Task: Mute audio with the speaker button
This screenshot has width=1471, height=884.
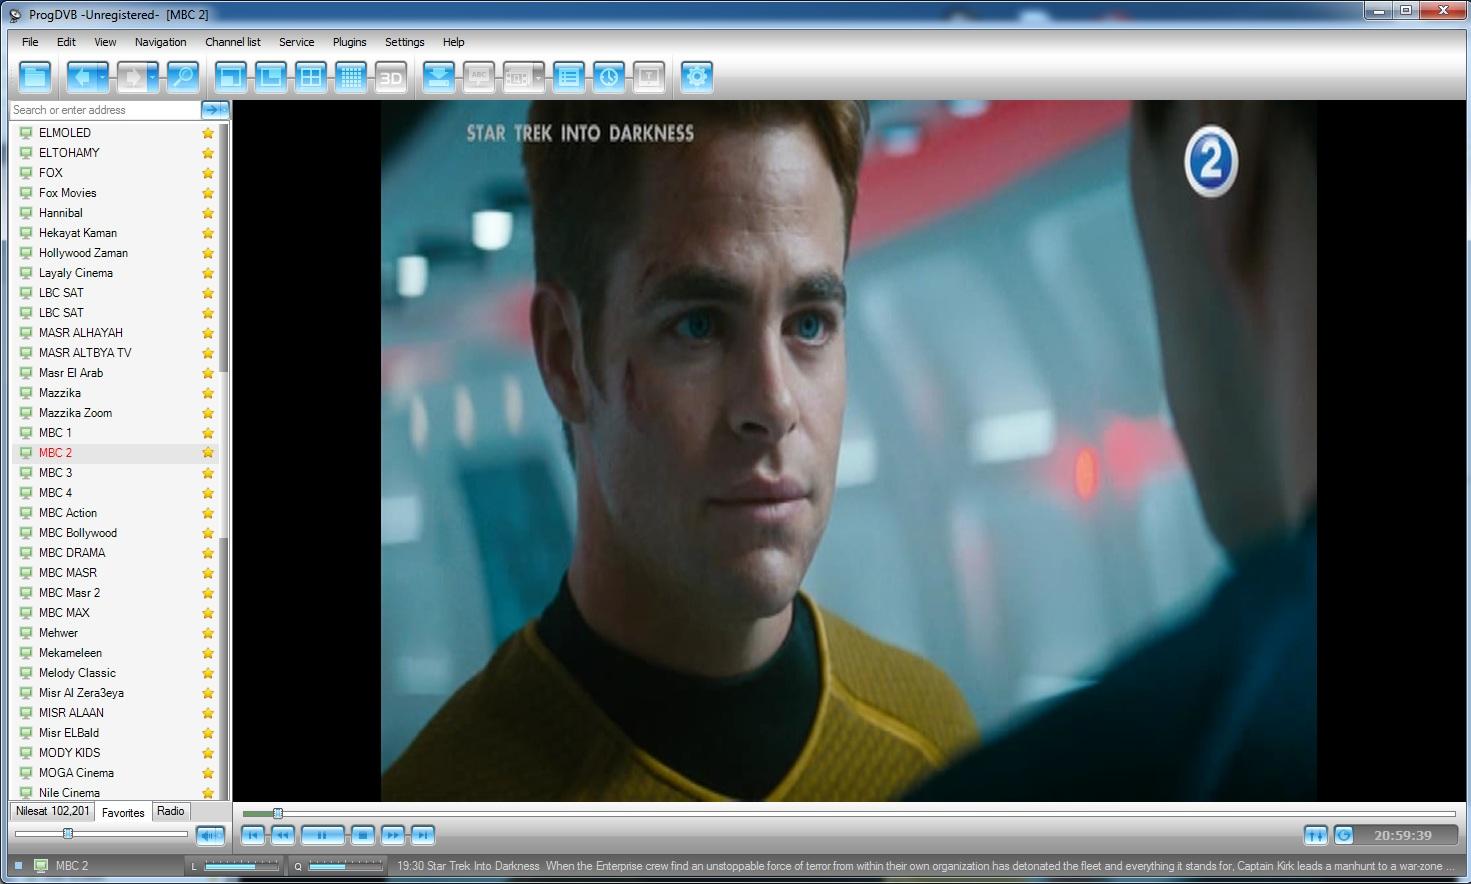Action: 210,835
